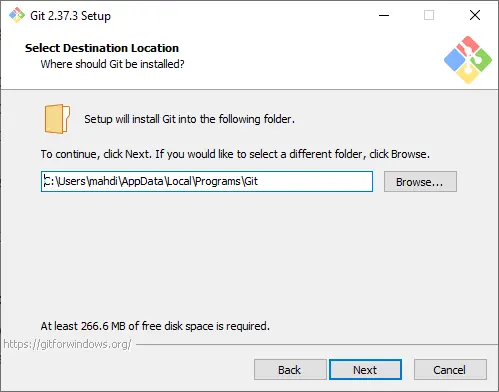Screen dimensions: 499x392
Task: Click inside the installation path field
Action: (x=207, y=181)
